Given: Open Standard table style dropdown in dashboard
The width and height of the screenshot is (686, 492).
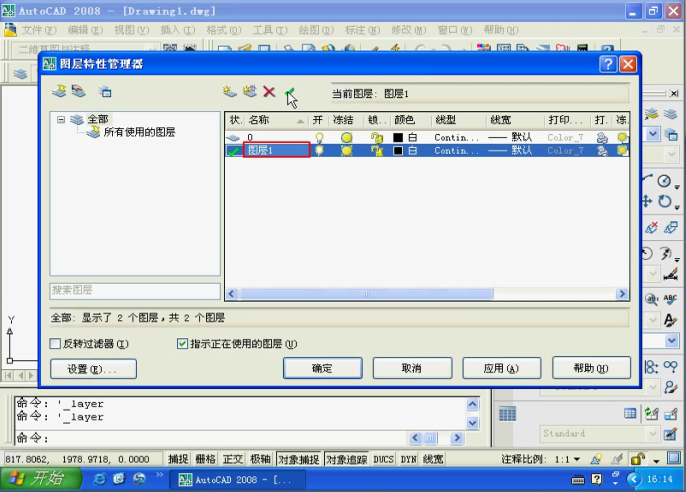Looking at the screenshot, I should tap(653, 434).
